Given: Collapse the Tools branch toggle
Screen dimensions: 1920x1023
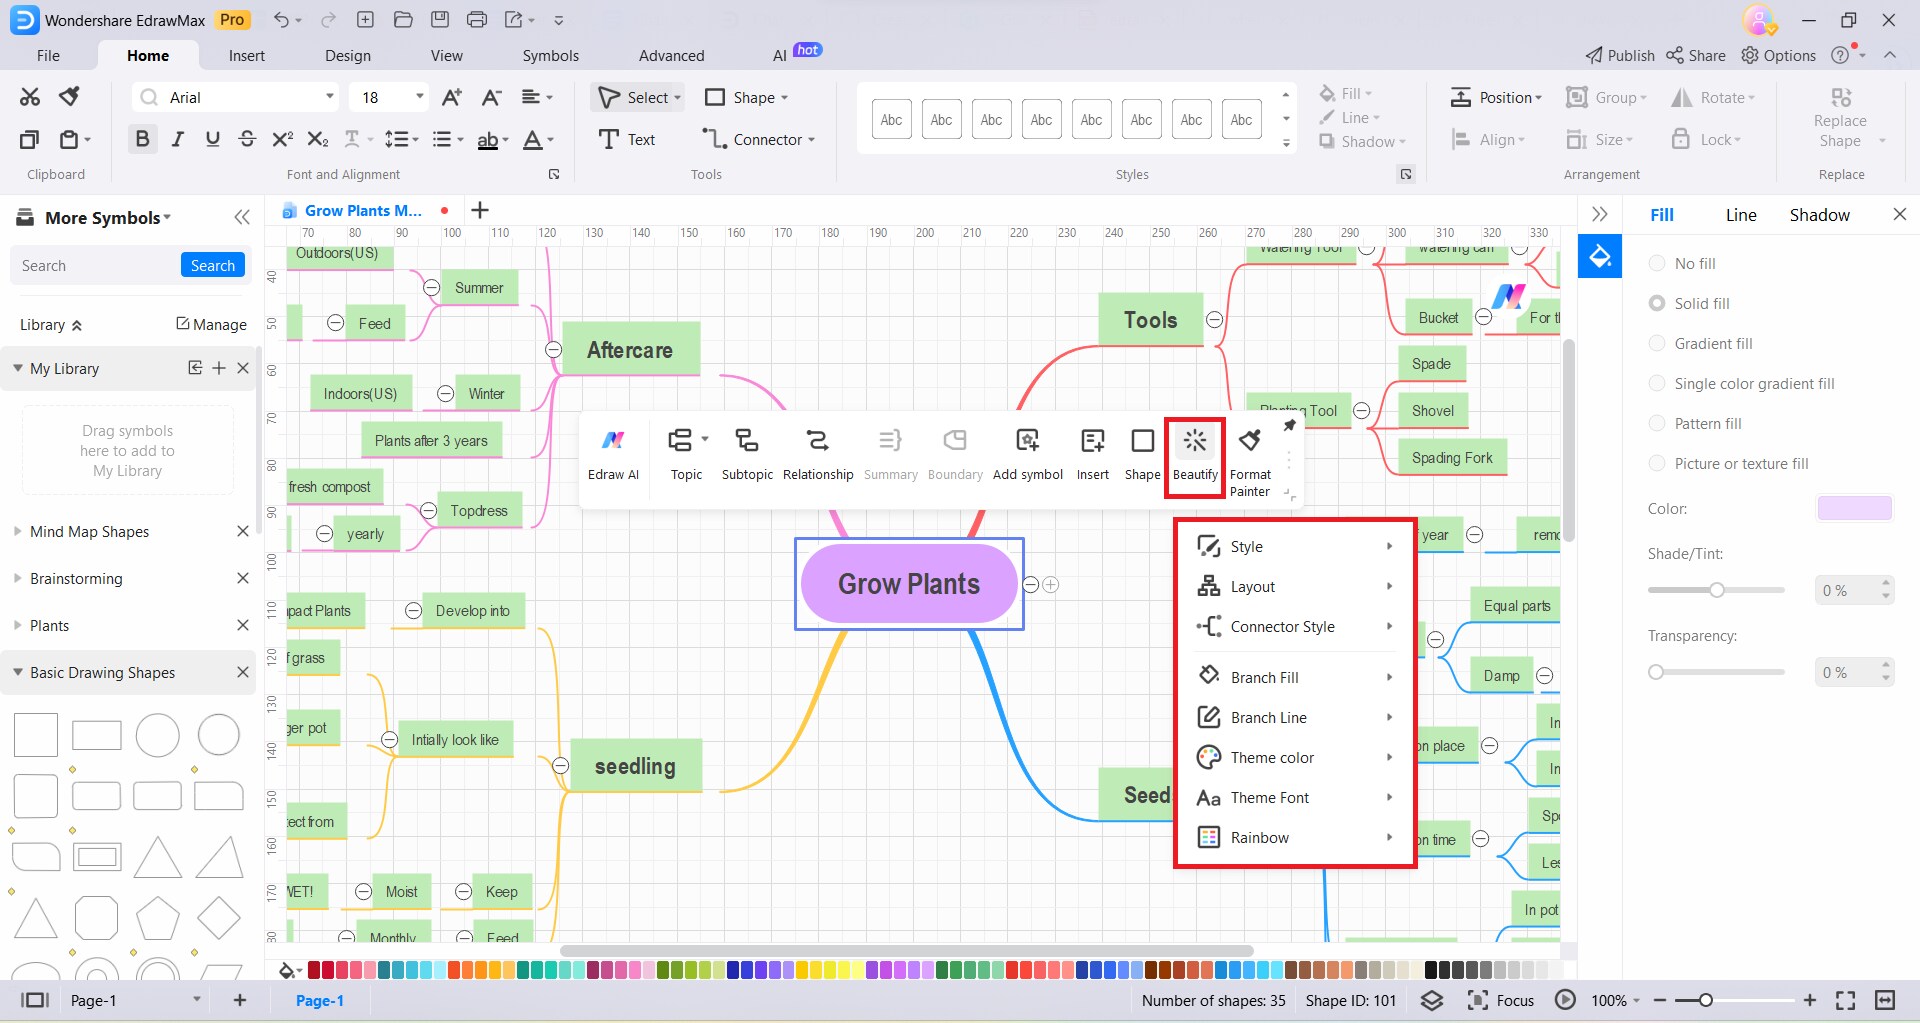Looking at the screenshot, I should point(1214,320).
